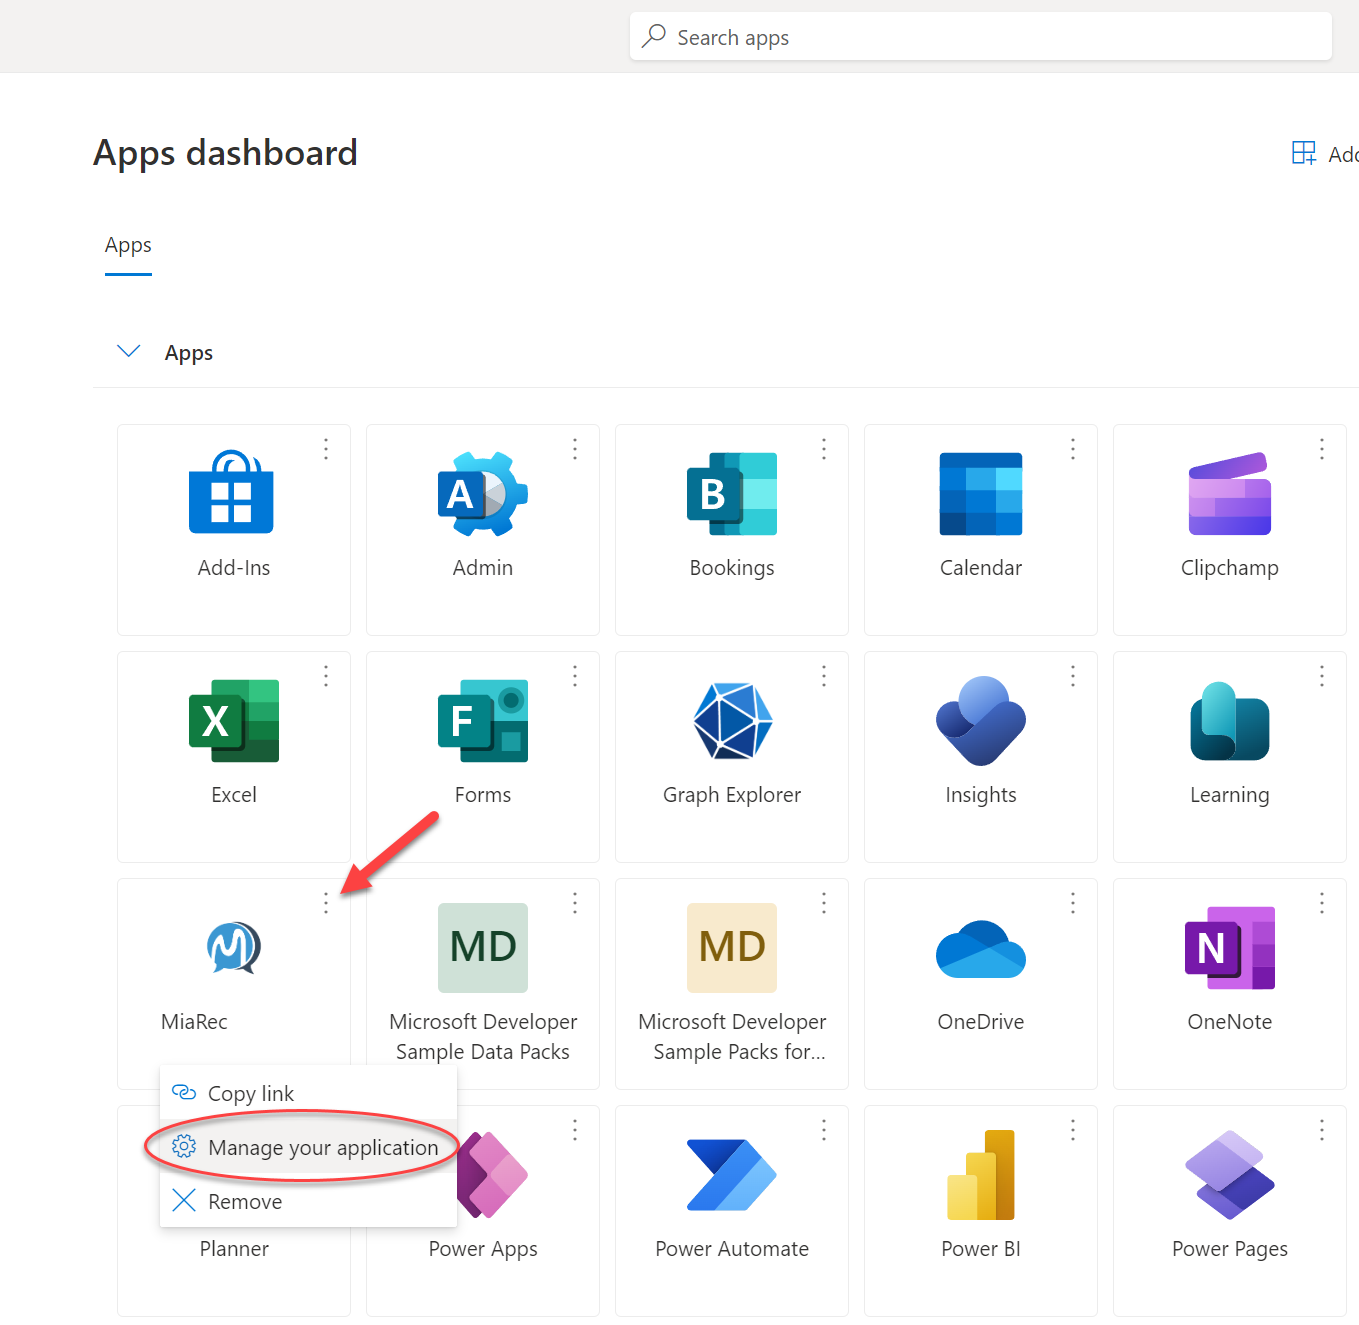Choose Manage your application menu entry
Screen dimensions: 1359x1325
(308, 1147)
